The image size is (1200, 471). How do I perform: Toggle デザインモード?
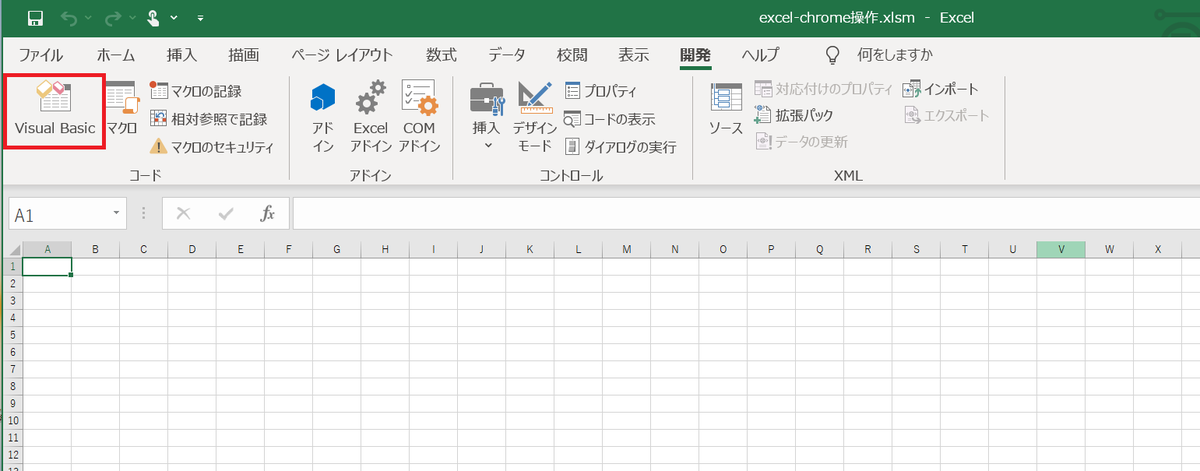point(535,116)
